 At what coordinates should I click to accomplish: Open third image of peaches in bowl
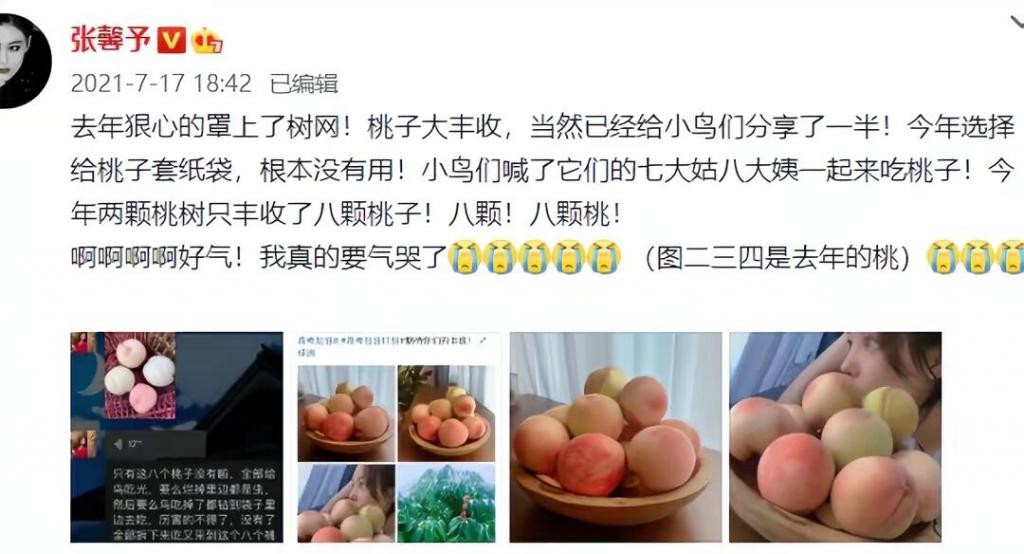pyautogui.click(x=615, y=437)
